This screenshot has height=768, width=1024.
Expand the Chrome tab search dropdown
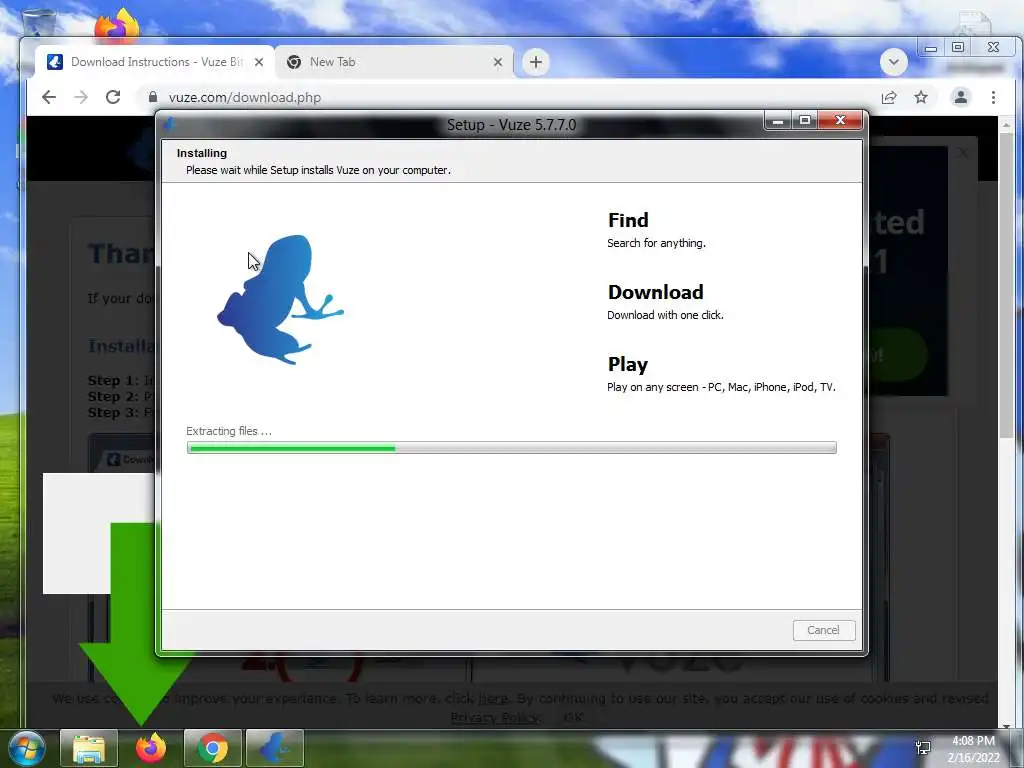coord(893,62)
